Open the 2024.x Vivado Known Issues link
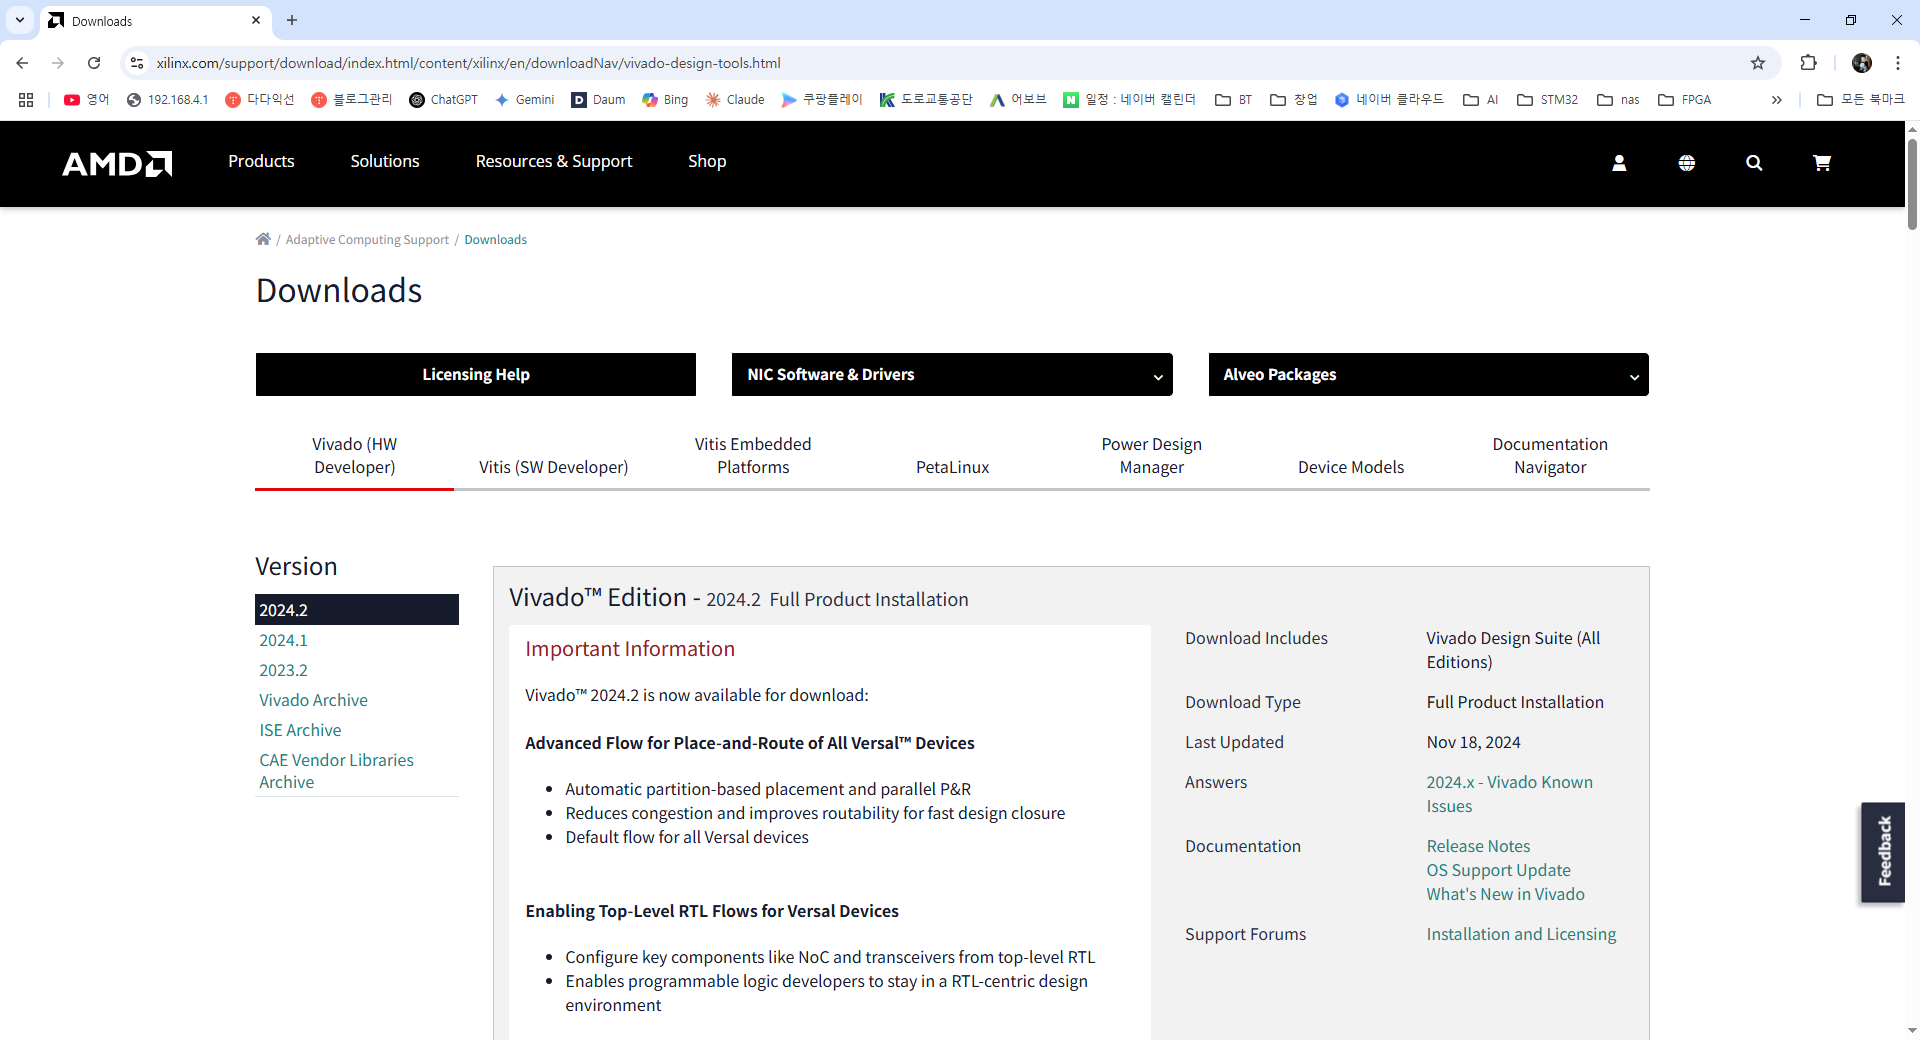The width and height of the screenshot is (1920, 1040). click(x=1510, y=794)
